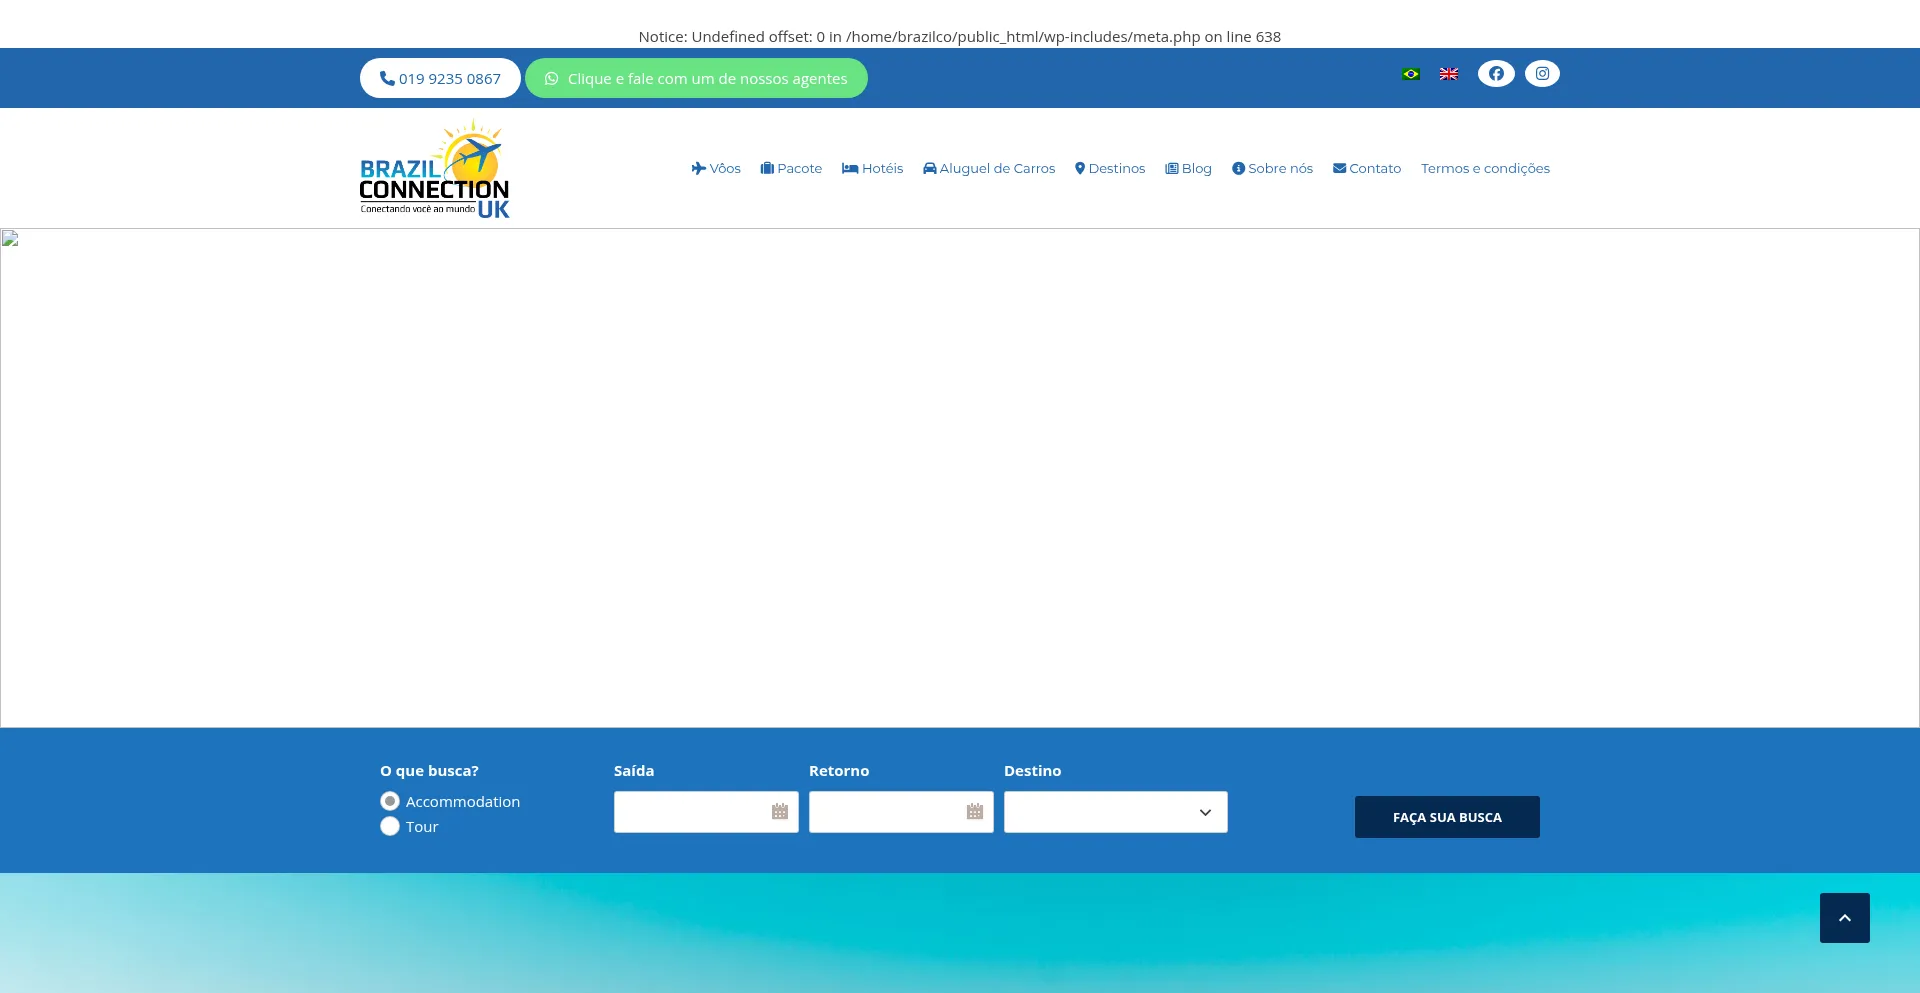1920x993 pixels.
Task: Open the Facebook page icon
Action: (x=1496, y=73)
